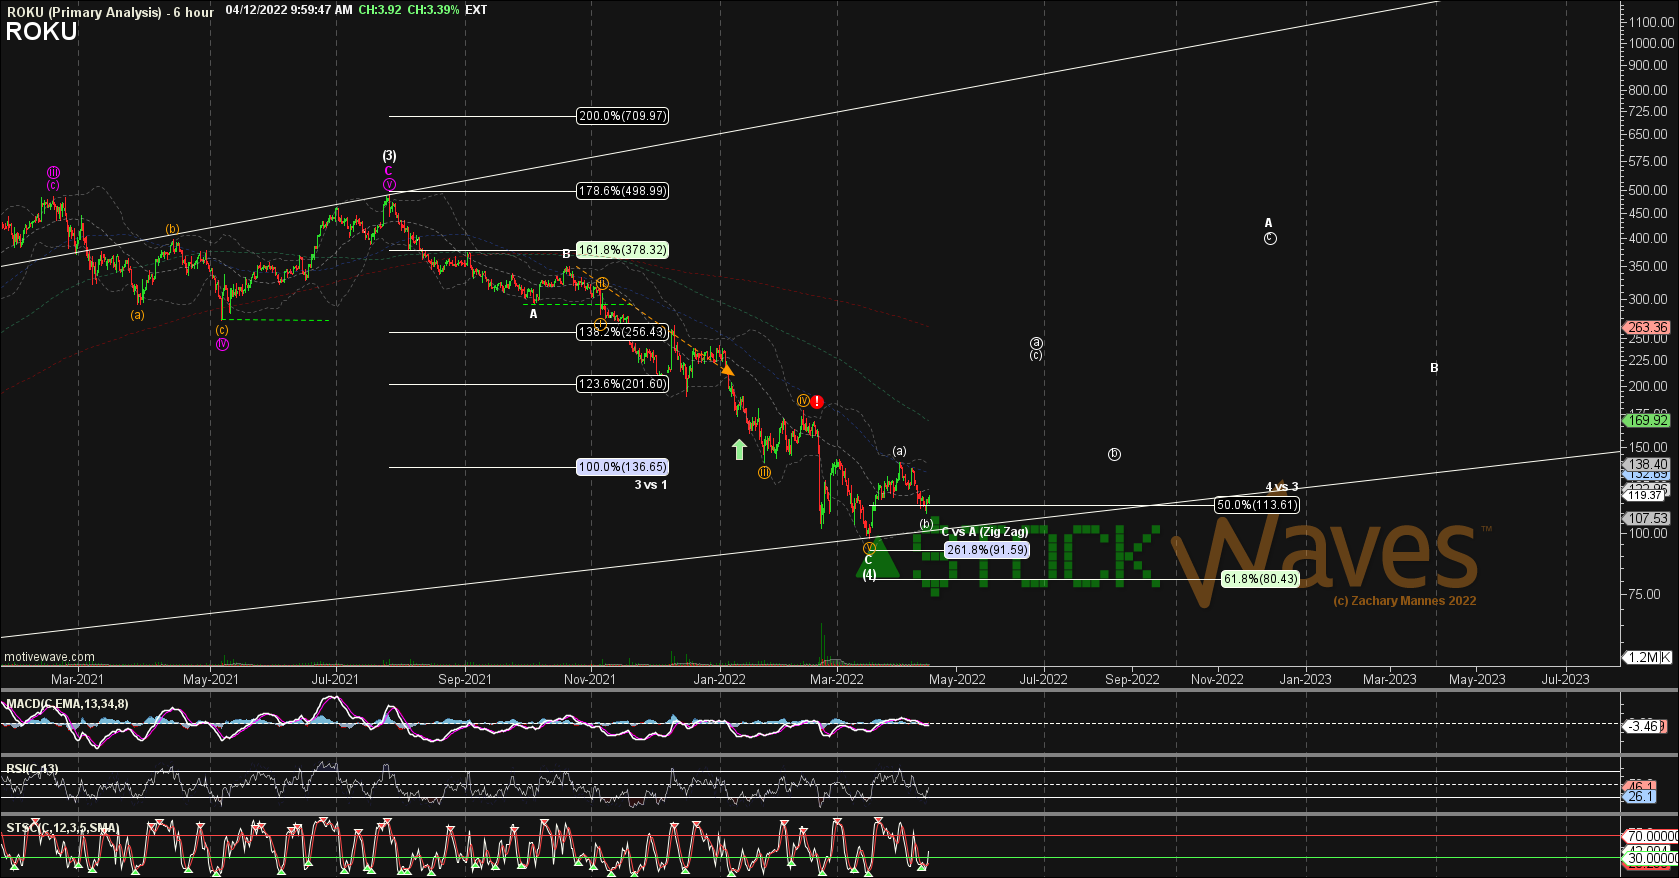Click the 500.00 price axis label
The height and width of the screenshot is (878, 1679).
click(1648, 190)
